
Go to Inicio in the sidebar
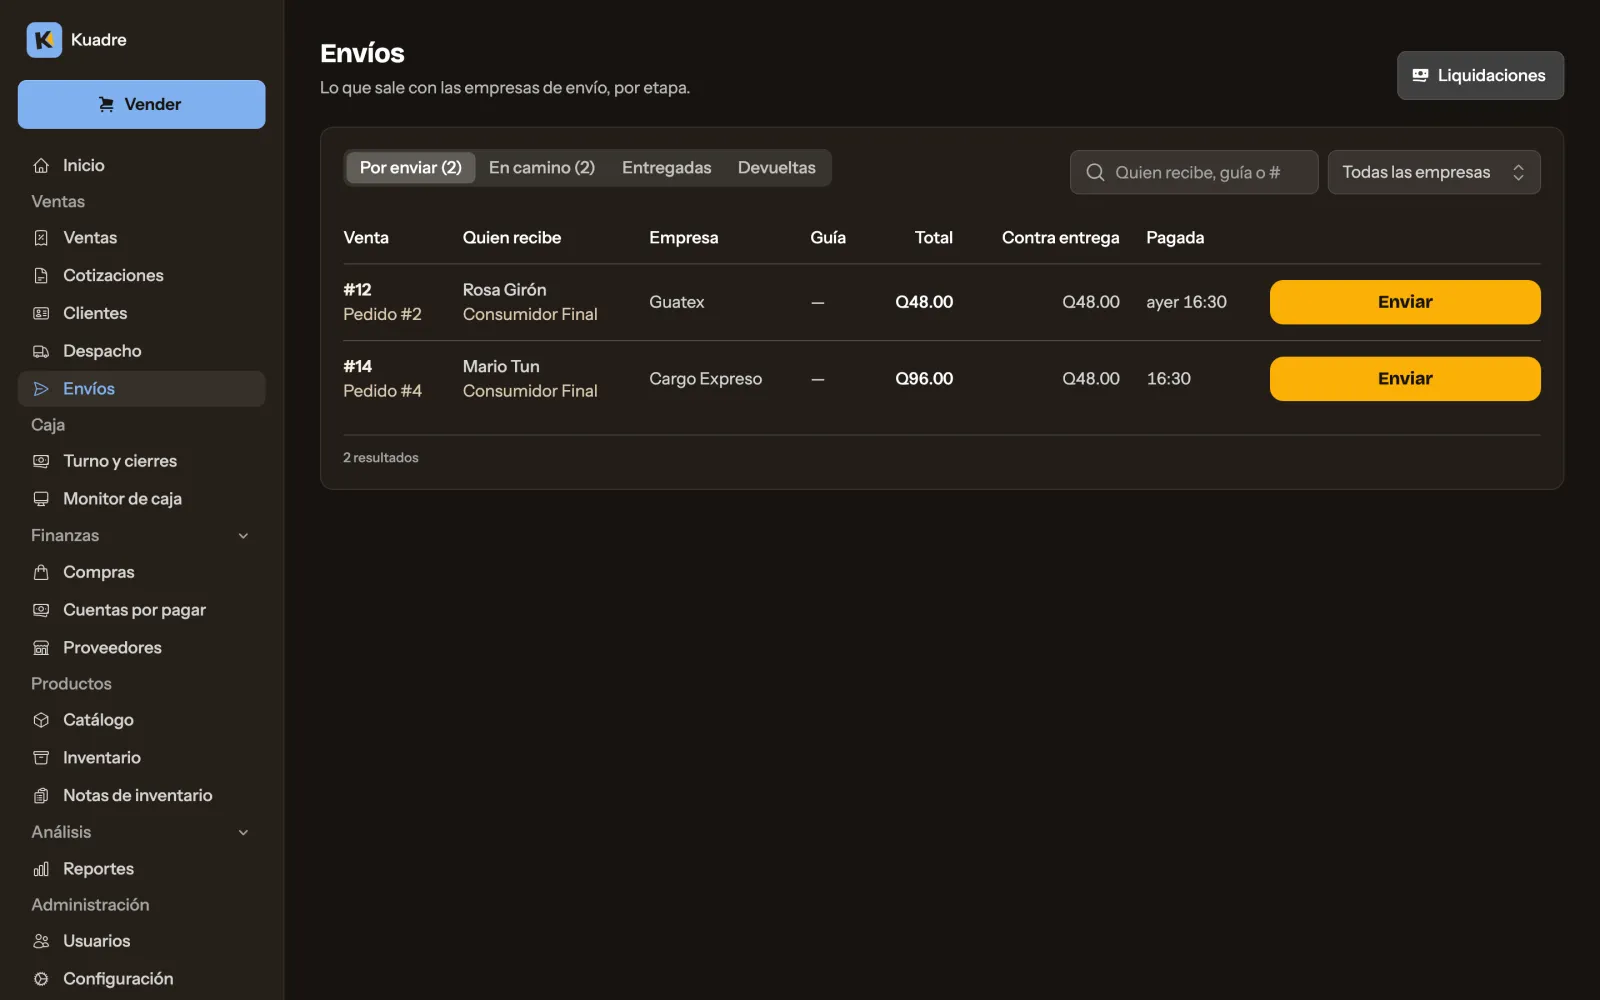point(141,165)
